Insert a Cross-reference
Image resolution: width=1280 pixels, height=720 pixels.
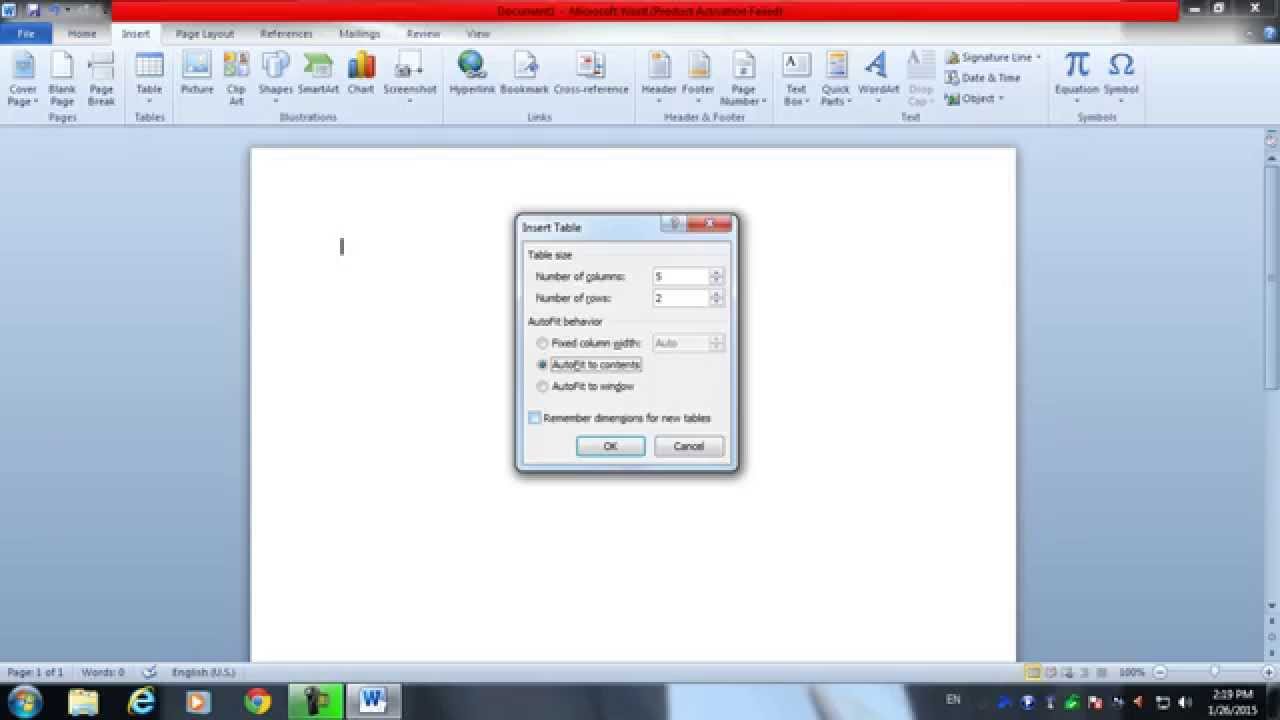591,75
